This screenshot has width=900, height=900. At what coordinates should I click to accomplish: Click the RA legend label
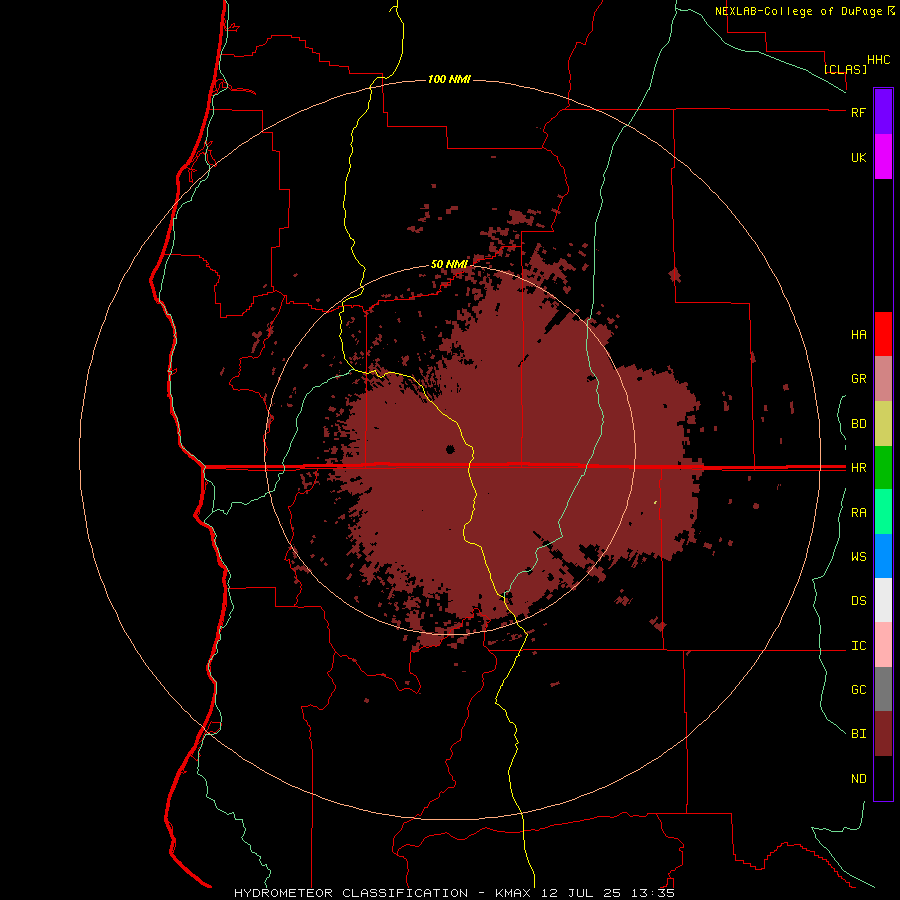tap(858, 513)
